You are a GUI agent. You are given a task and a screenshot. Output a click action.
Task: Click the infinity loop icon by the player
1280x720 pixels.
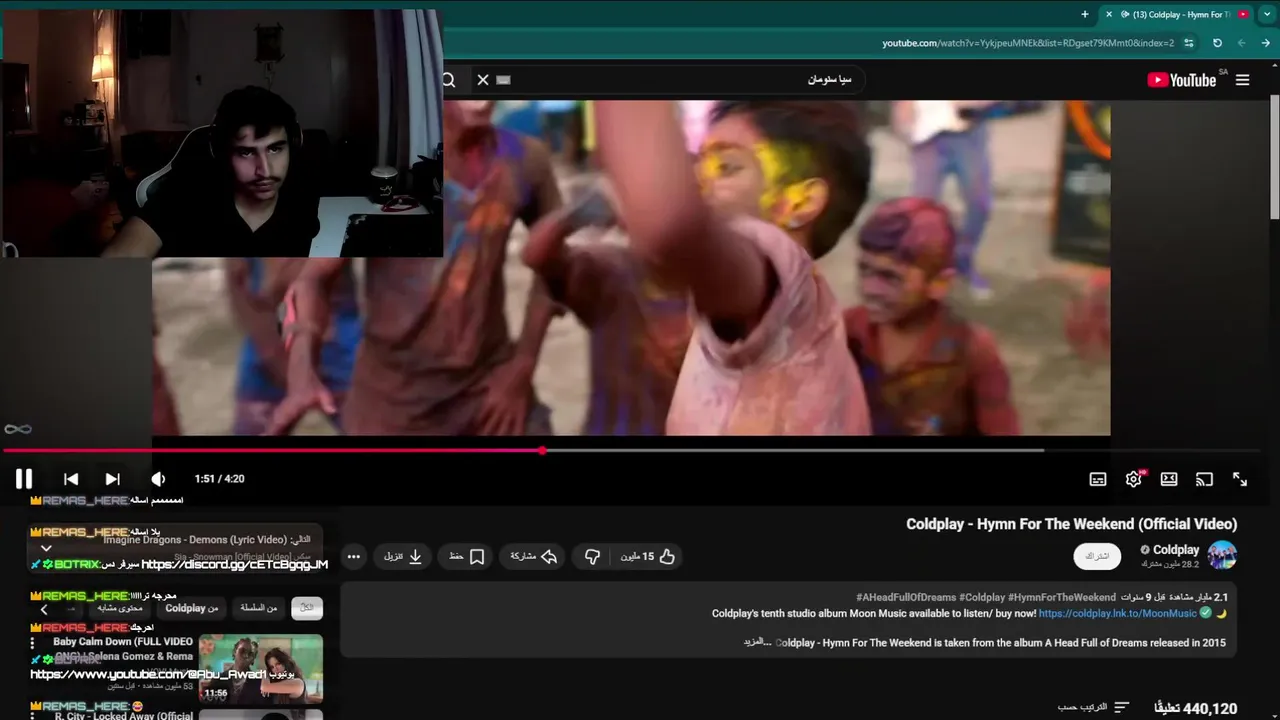point(18,429)
